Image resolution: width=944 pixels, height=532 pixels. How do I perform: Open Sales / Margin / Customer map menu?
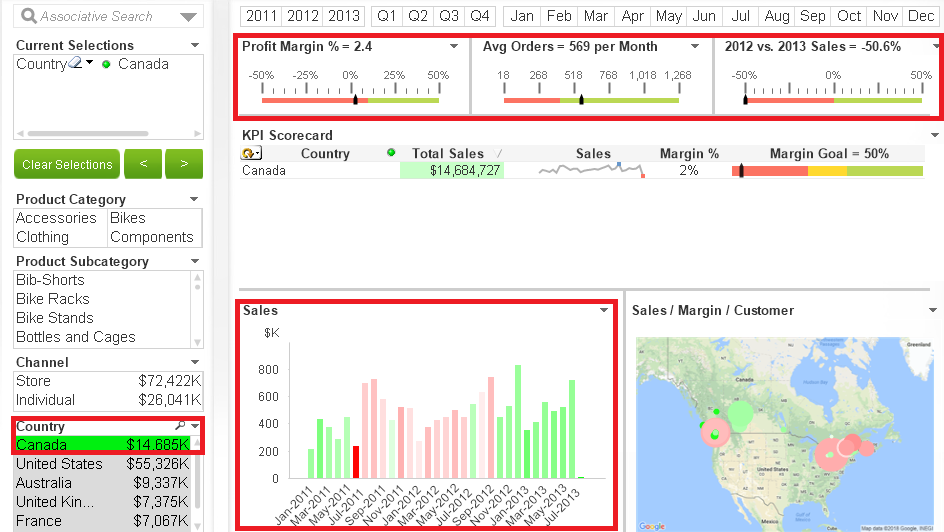(933, 310)
